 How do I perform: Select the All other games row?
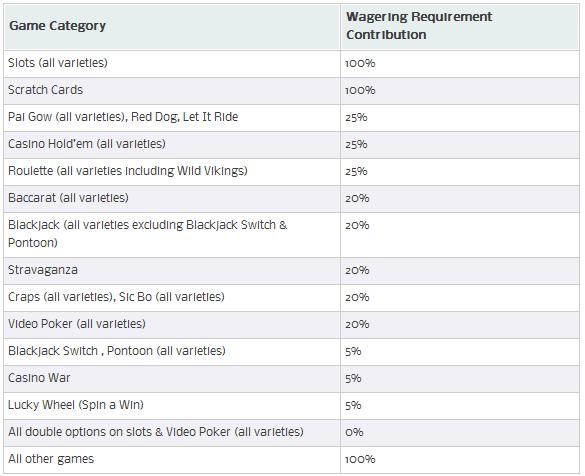291,460
